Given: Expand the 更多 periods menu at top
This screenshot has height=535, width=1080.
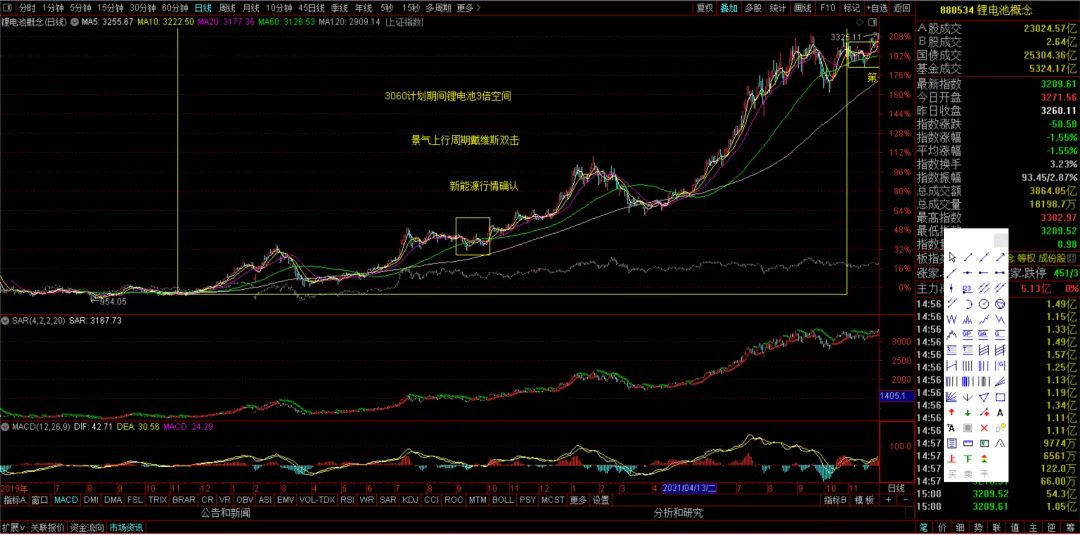Looking at the screenshot, I should [468, 8].
